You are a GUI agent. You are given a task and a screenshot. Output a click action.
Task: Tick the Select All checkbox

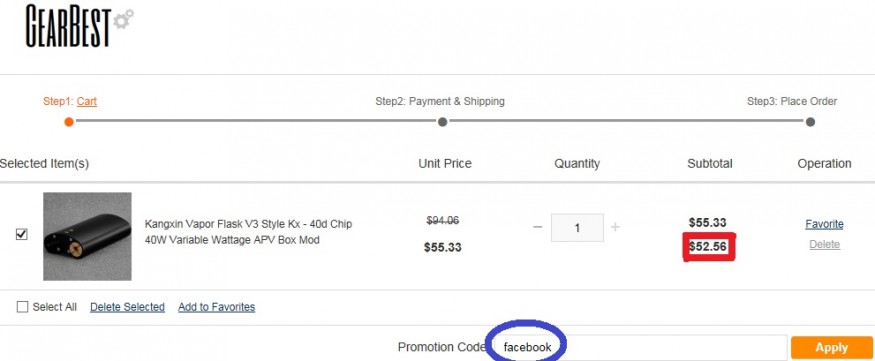click(x=22, y=307)
